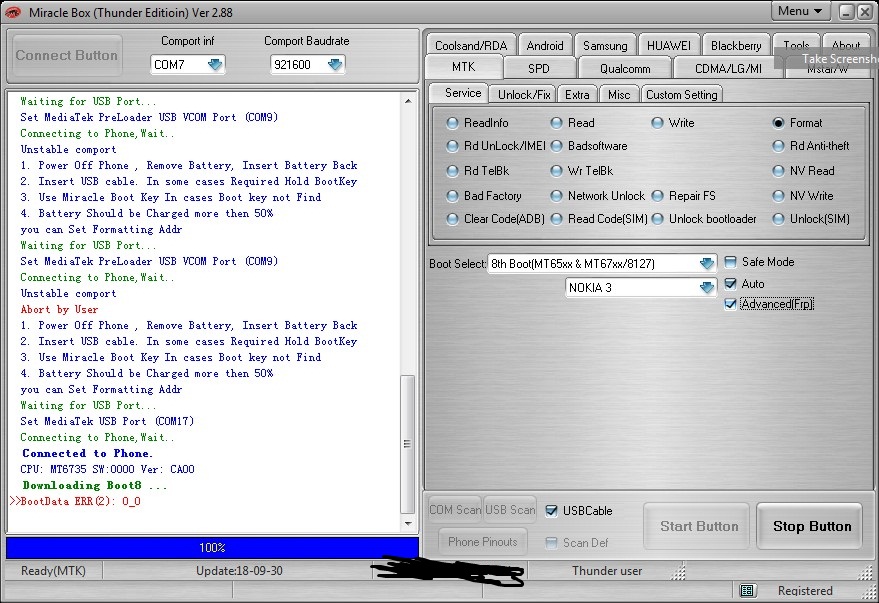Select the Write radio option
The width and height of the screenshot is (879, 603).
coord(658,123)
